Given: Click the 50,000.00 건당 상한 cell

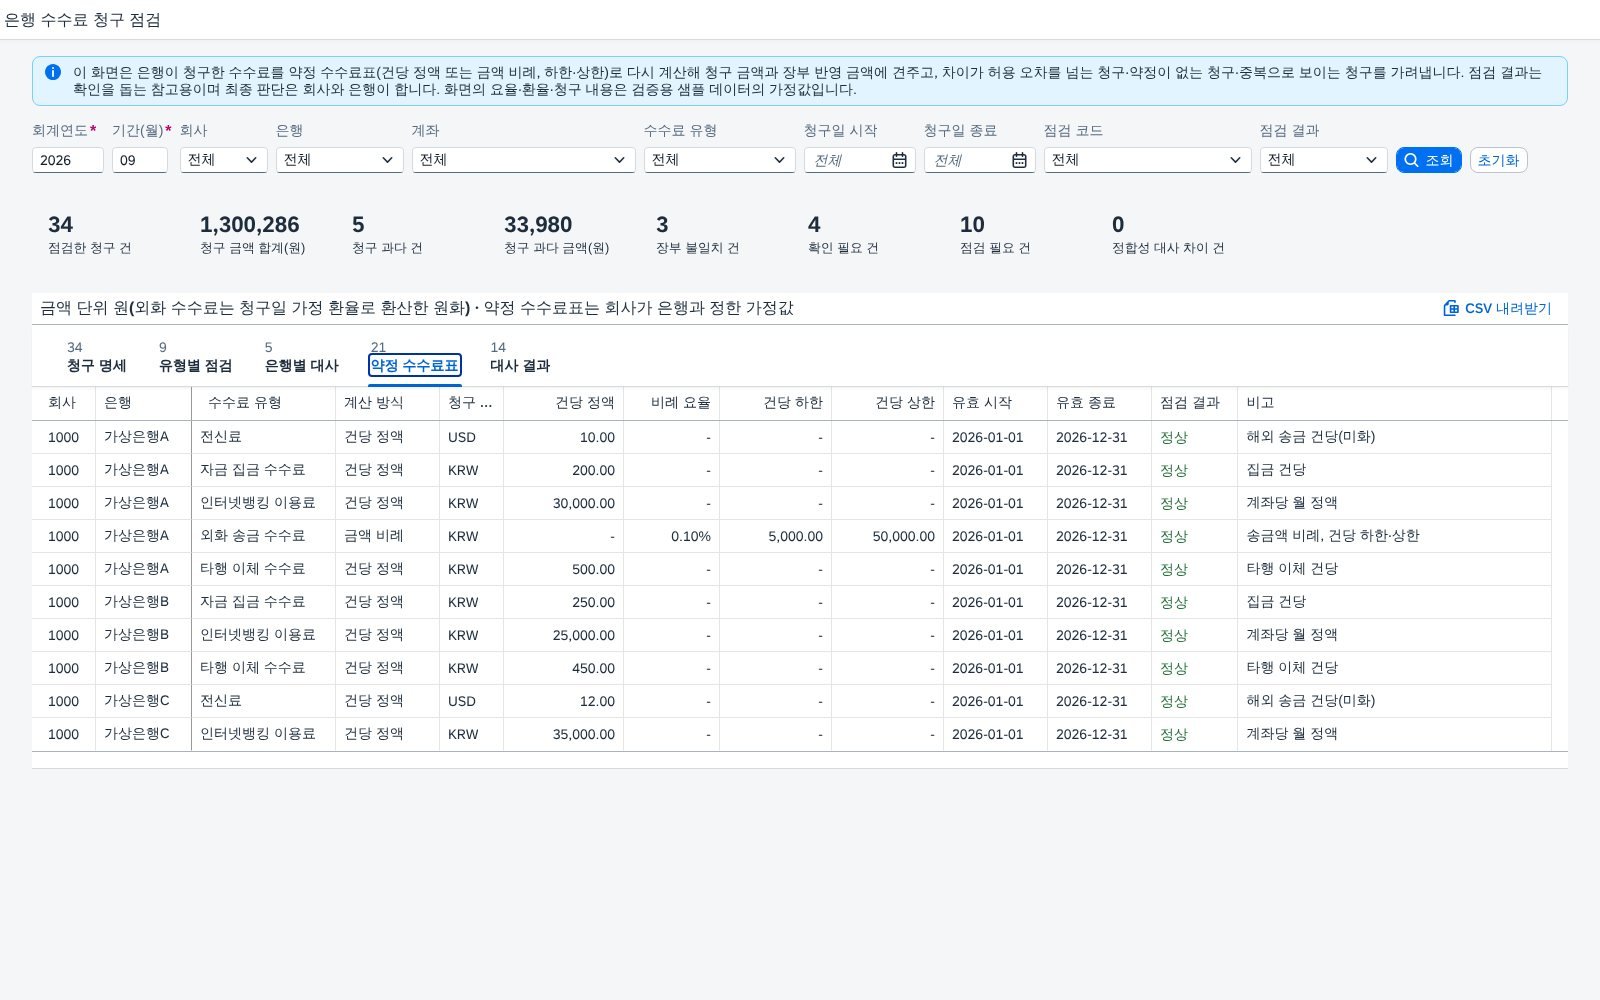Looking at the screenshot, I should click(x=887, y=536).
